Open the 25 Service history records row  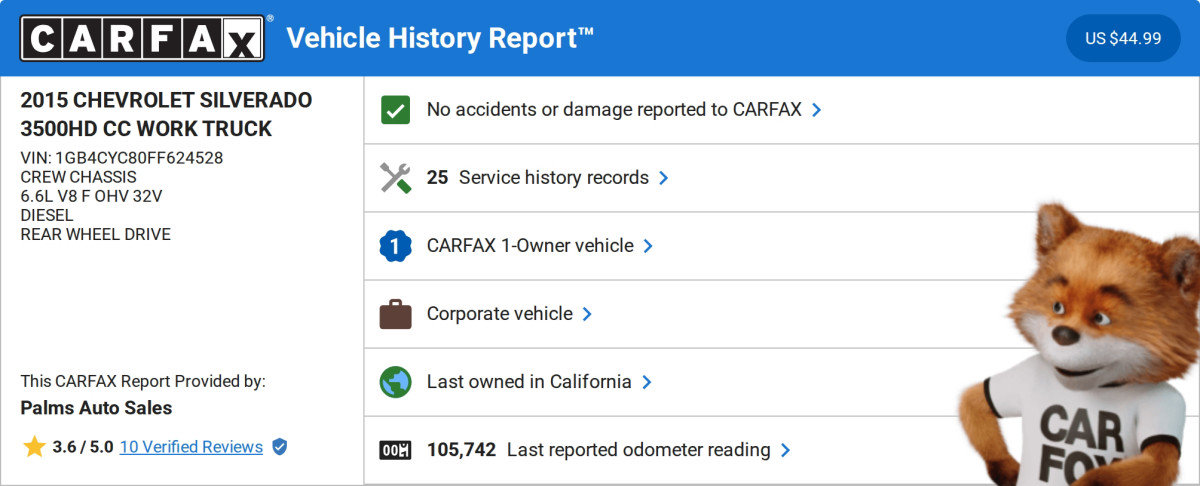(538, 178)
